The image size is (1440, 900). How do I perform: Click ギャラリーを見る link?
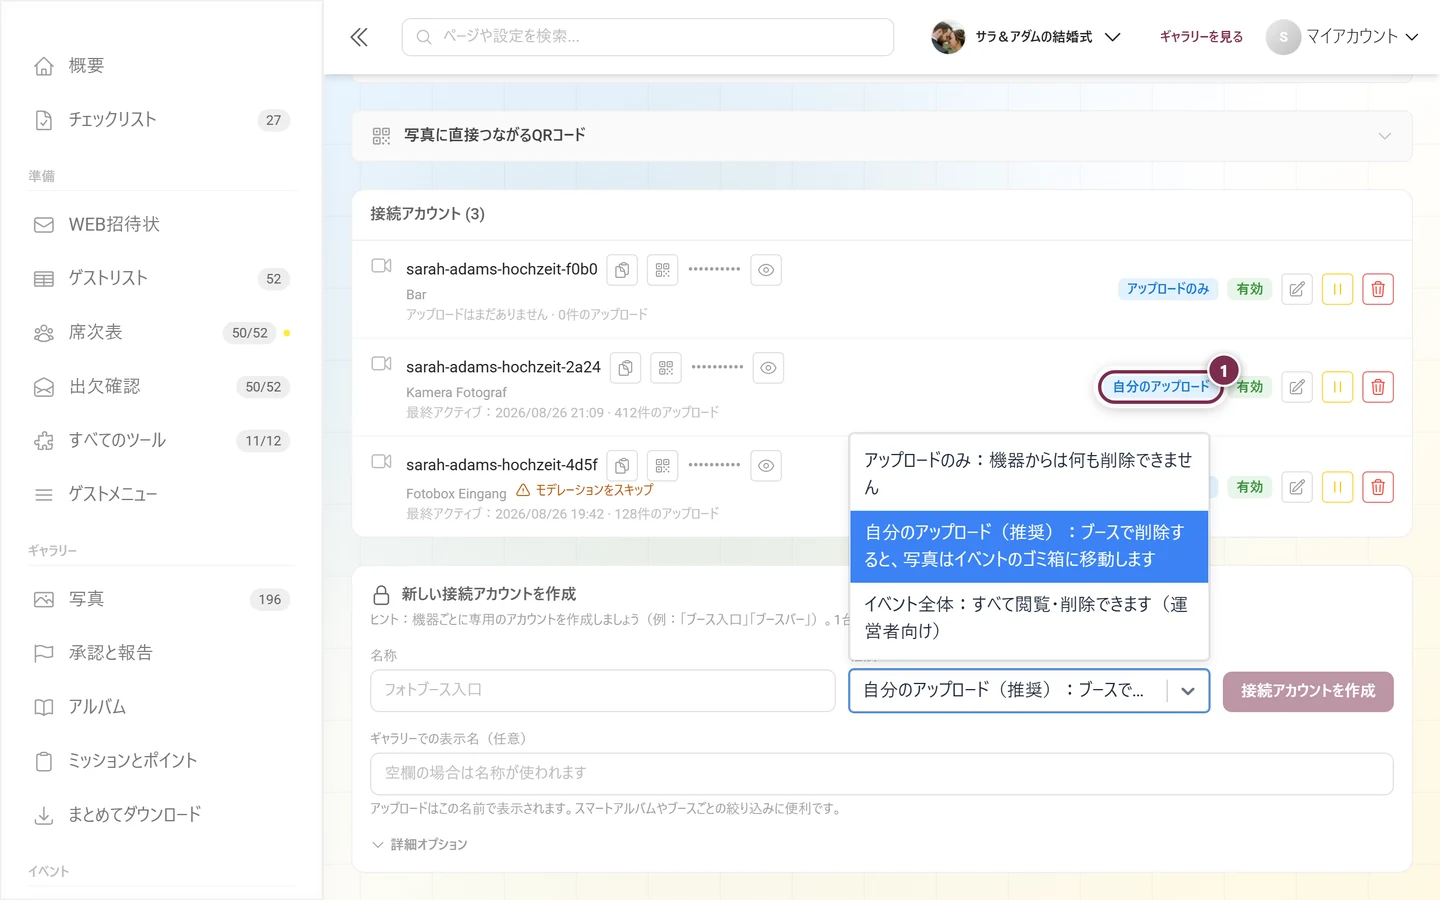pyautogui.click(x=1201, y=37)
